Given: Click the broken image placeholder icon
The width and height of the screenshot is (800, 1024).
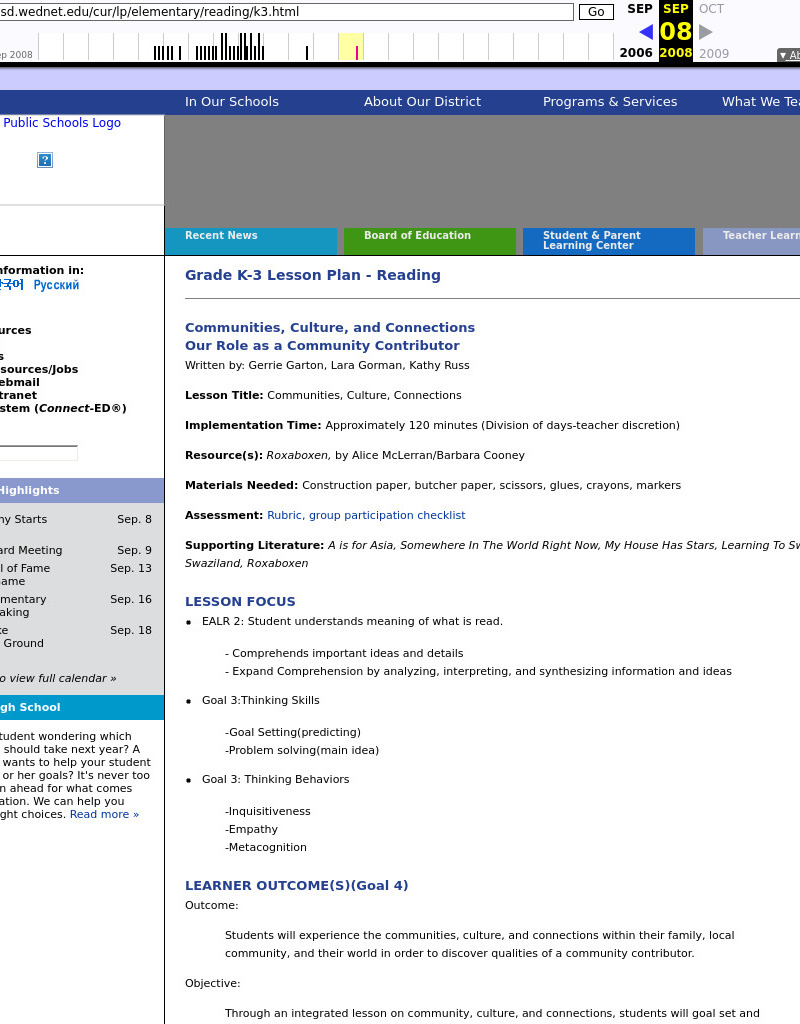Looking at the screenshot, I should coord(45,160).
